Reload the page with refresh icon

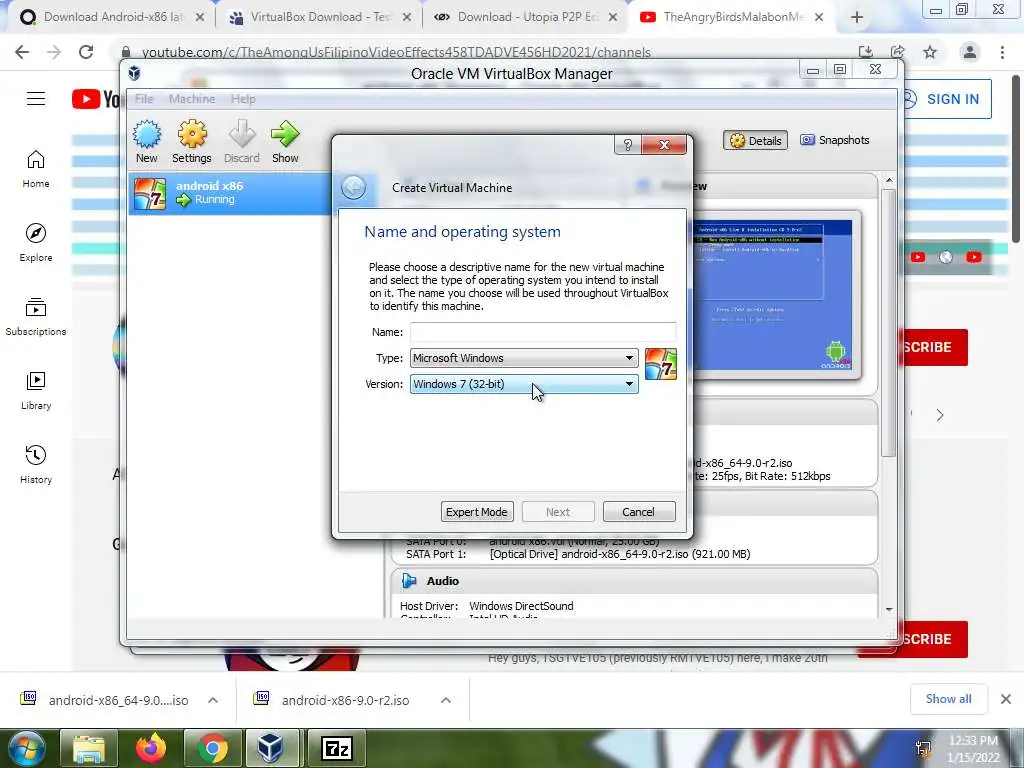coord(86,52)
